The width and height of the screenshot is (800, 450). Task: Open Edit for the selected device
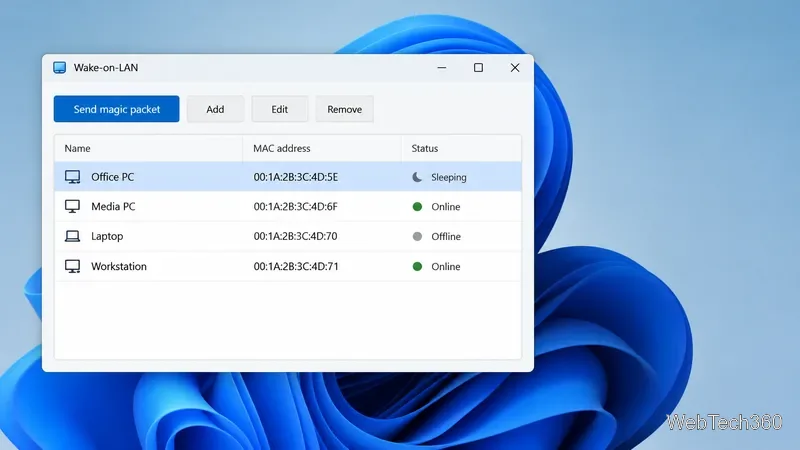pos(280,109)
